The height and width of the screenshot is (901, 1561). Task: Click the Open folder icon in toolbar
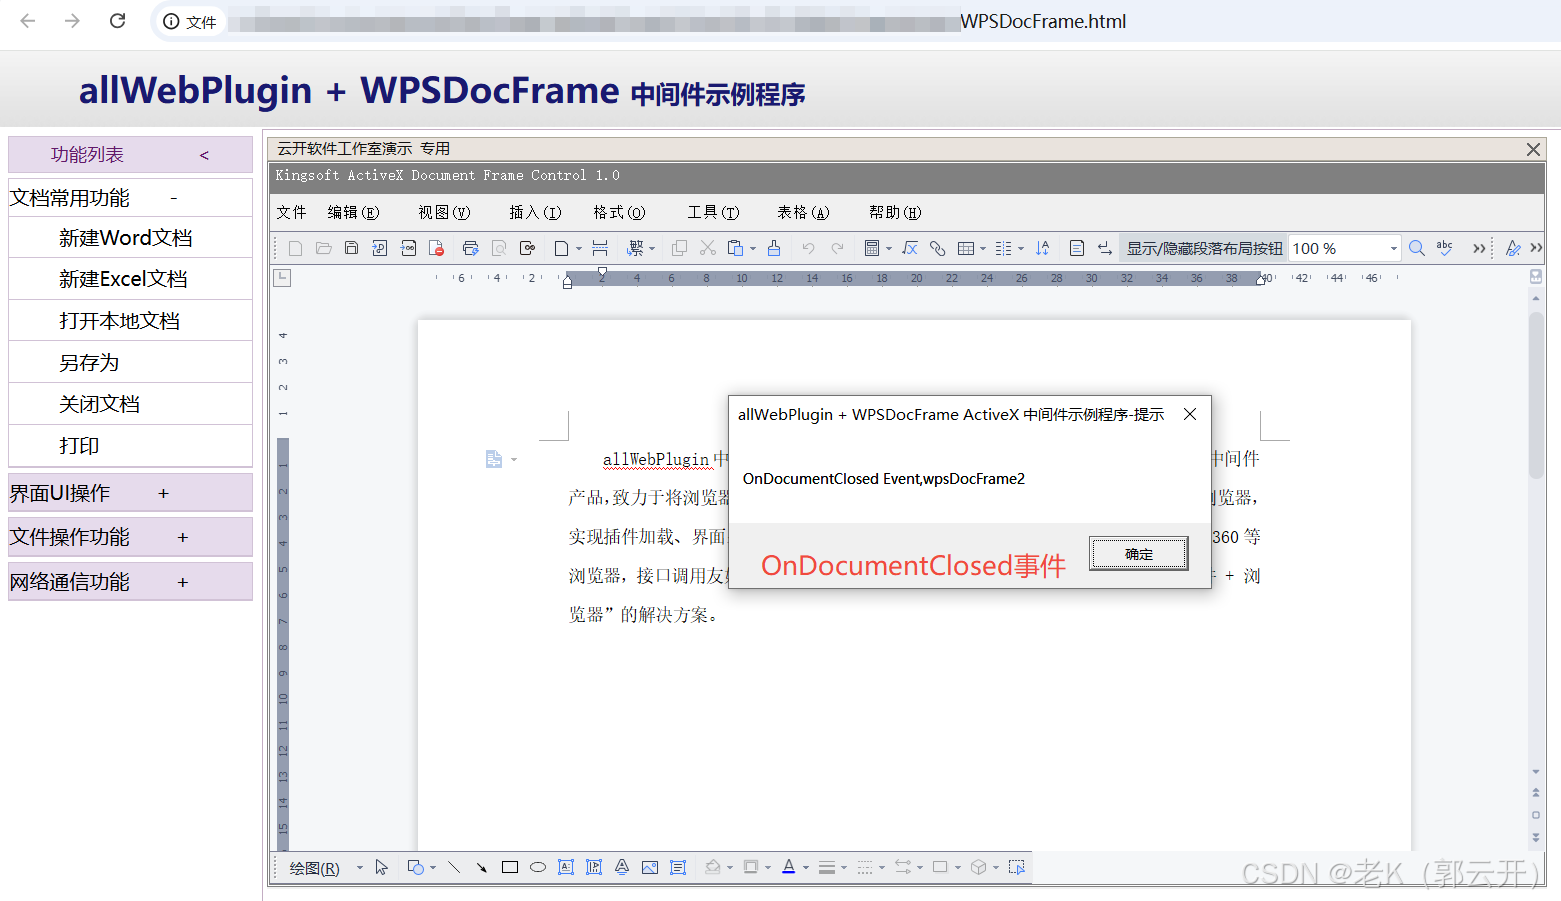click(323, 248)
